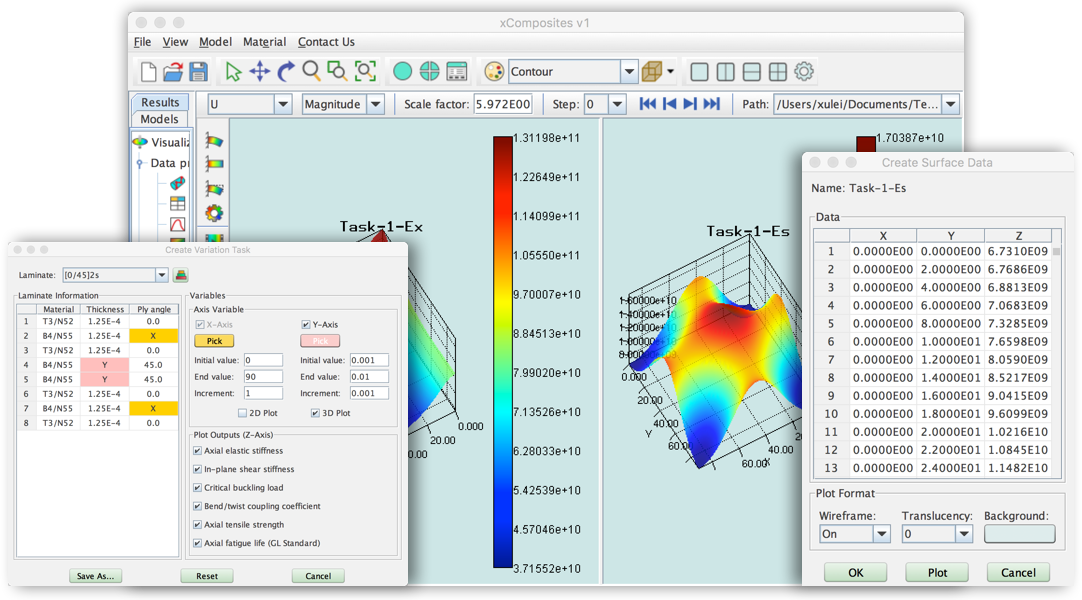Click the settings gear in toolbar
Image resolution: width=1082 pixels, height=600 pixels.
804,71
